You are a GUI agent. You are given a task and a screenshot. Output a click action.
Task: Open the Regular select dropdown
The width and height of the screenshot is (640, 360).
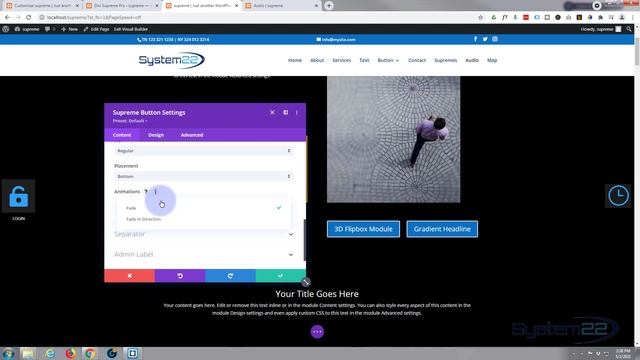(203, 151)
